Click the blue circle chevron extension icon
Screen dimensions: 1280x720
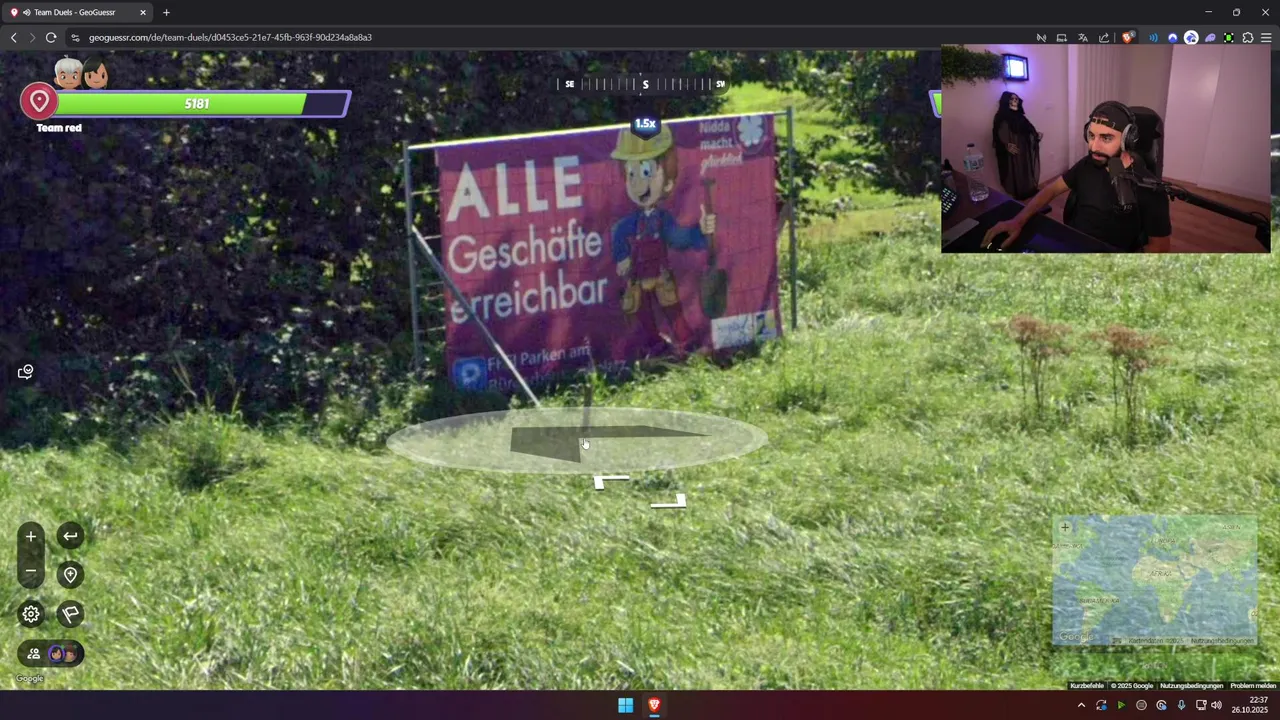1172,38
